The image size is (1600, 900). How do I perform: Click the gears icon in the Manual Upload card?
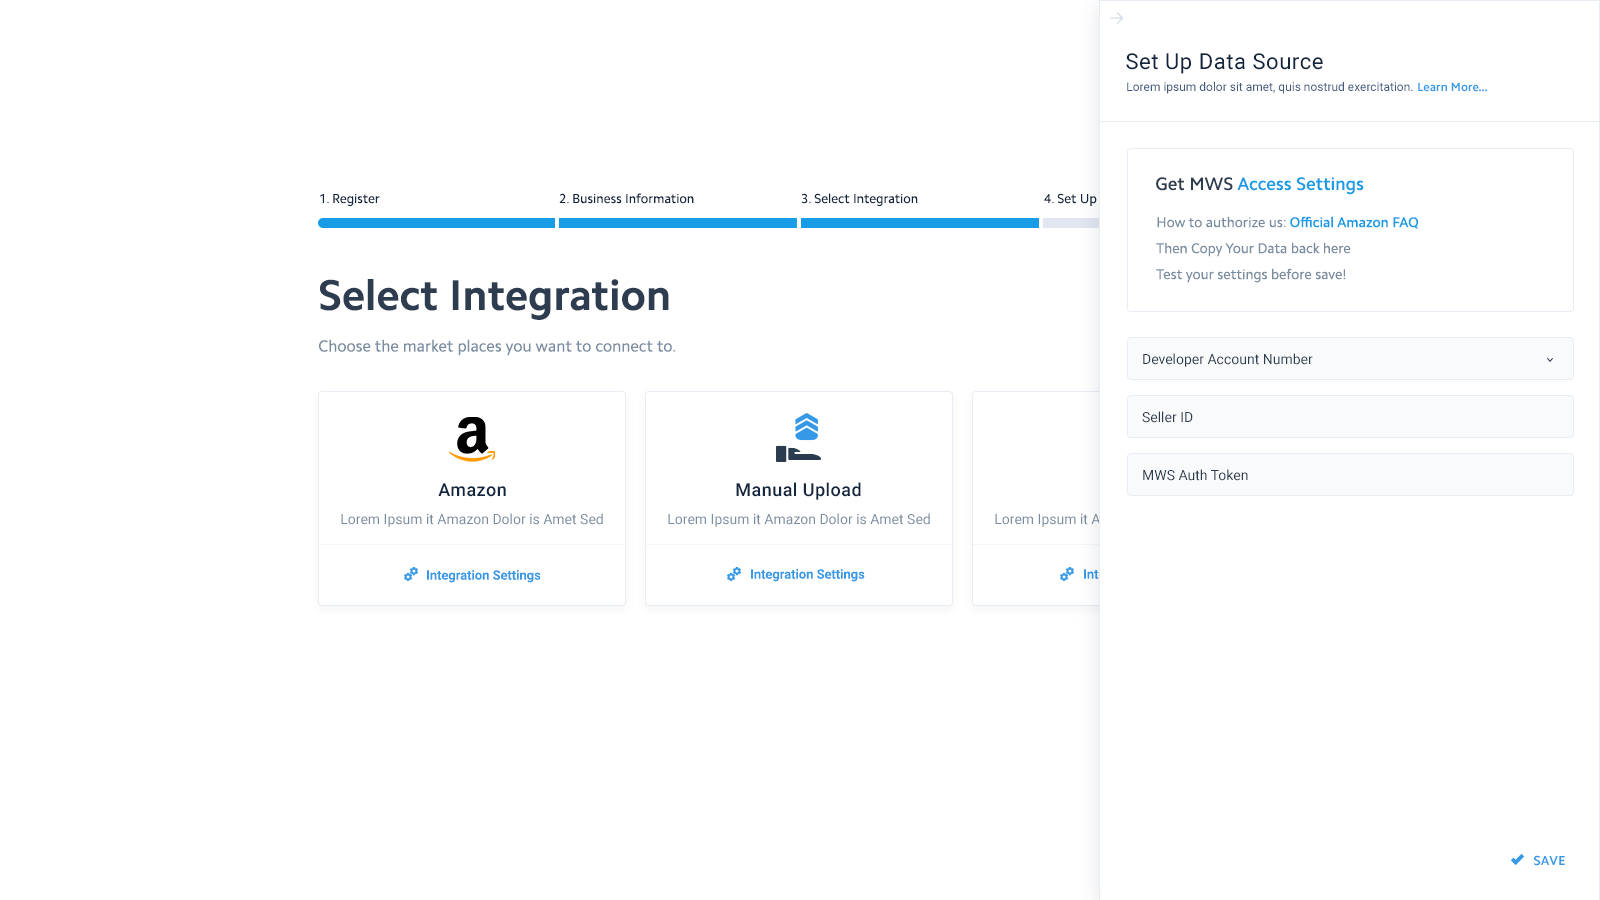(734, 574)
